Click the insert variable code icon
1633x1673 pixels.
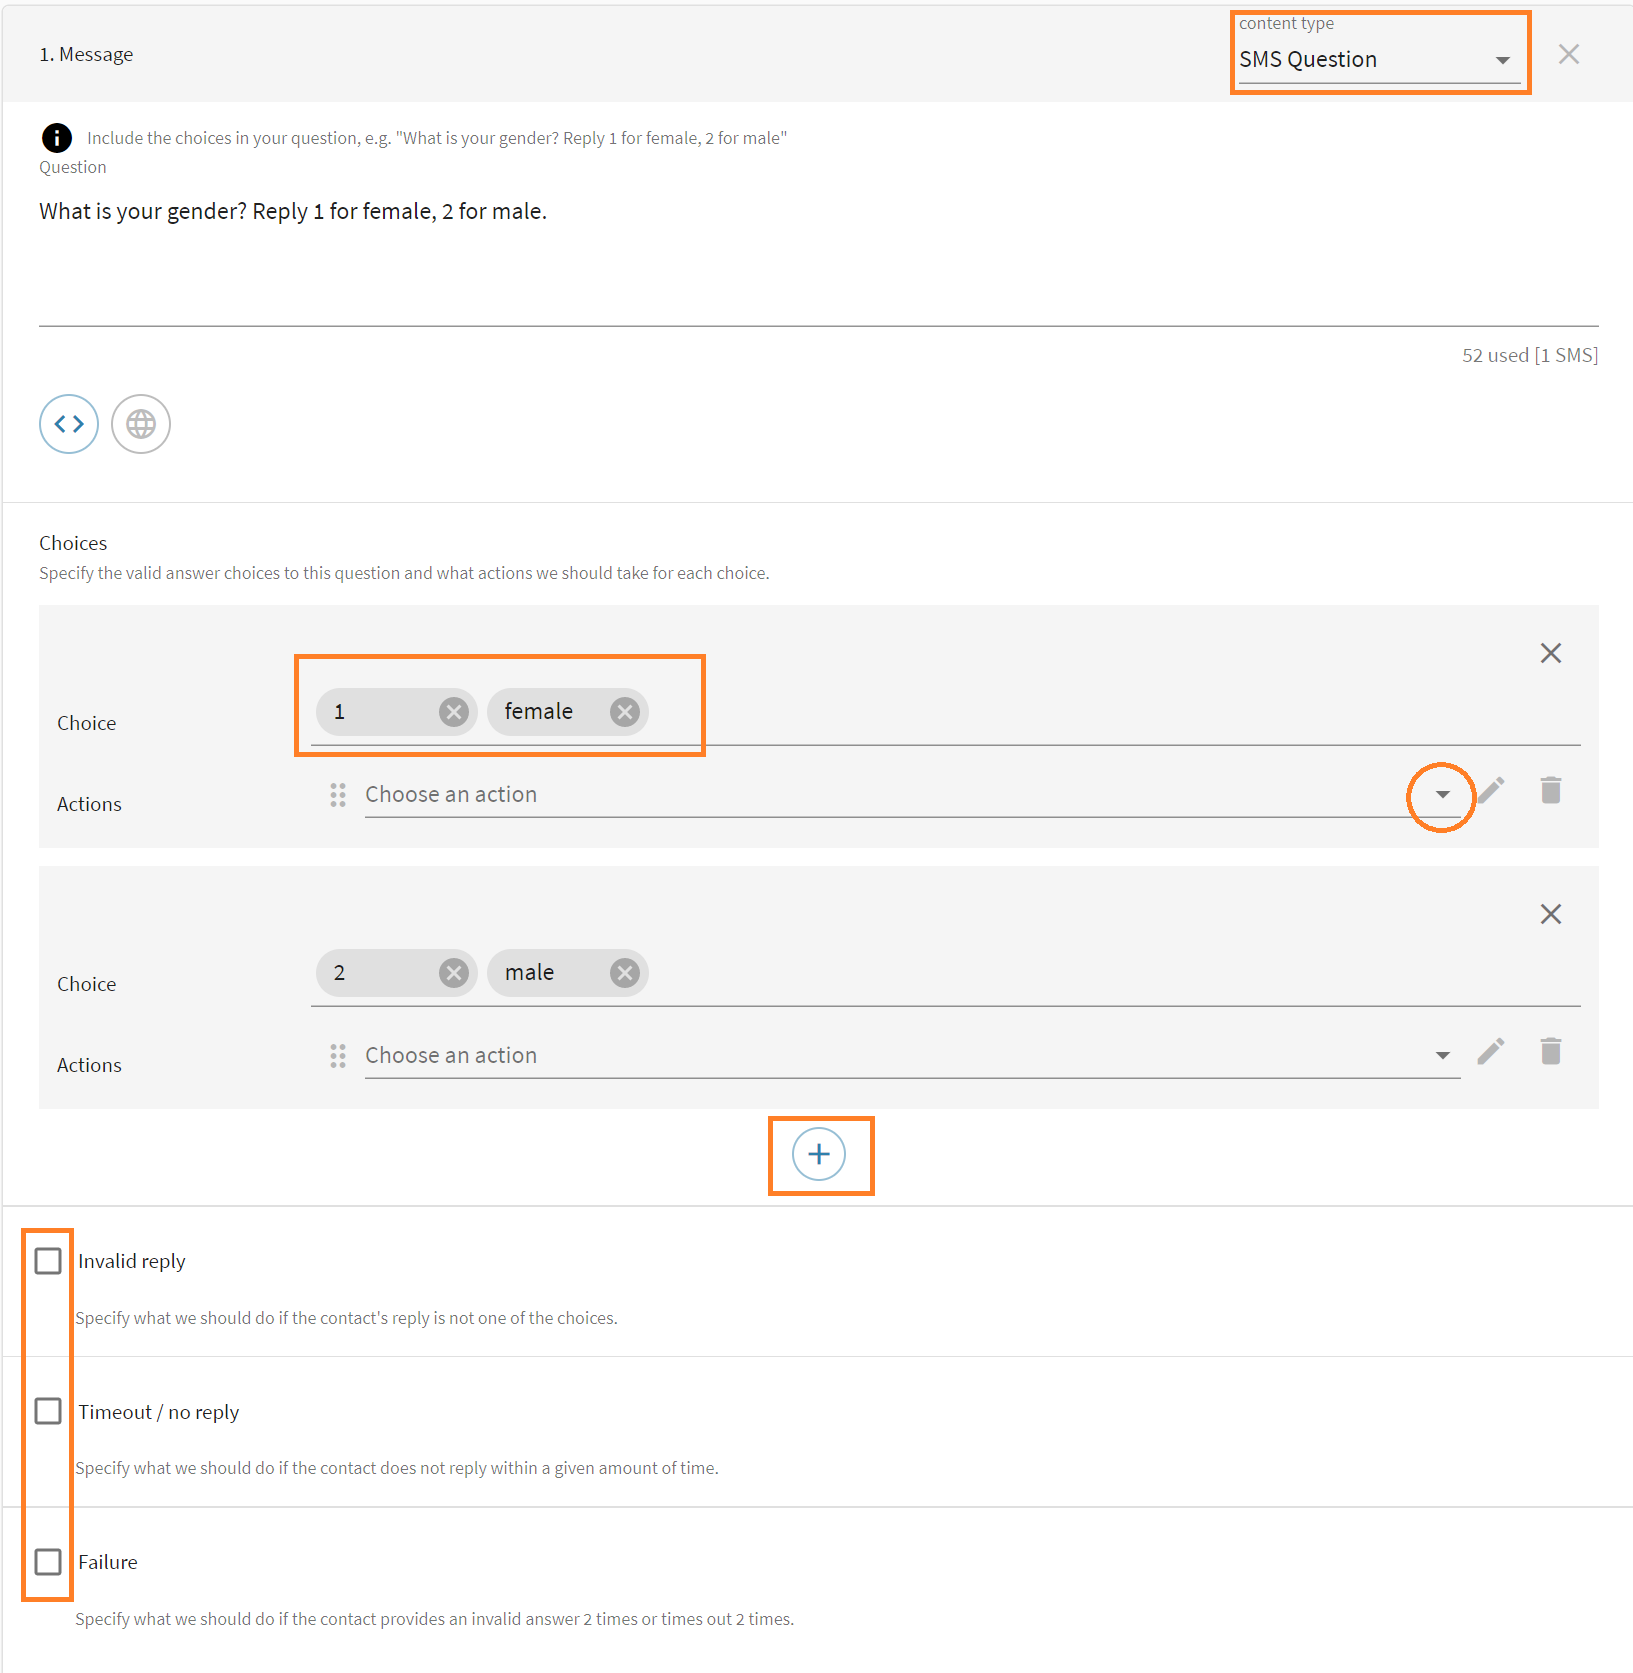(69, 424)
